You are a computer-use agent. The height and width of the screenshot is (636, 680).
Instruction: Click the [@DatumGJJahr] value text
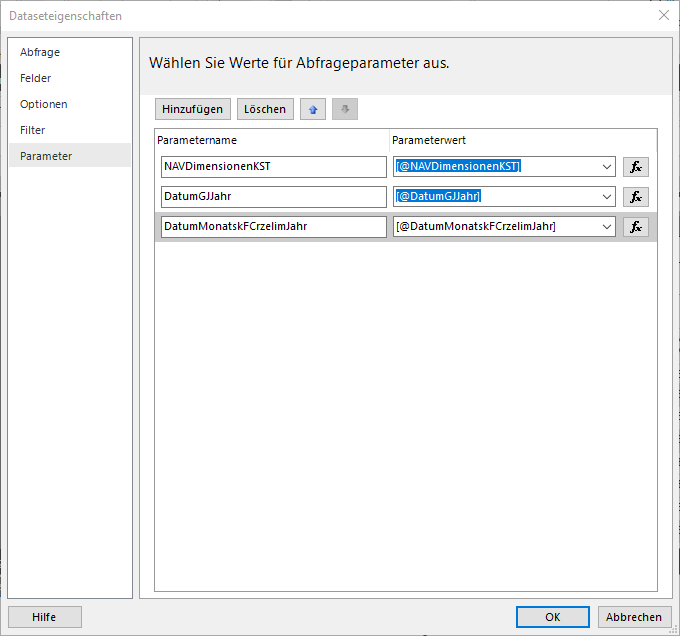(x=438, y=196)
